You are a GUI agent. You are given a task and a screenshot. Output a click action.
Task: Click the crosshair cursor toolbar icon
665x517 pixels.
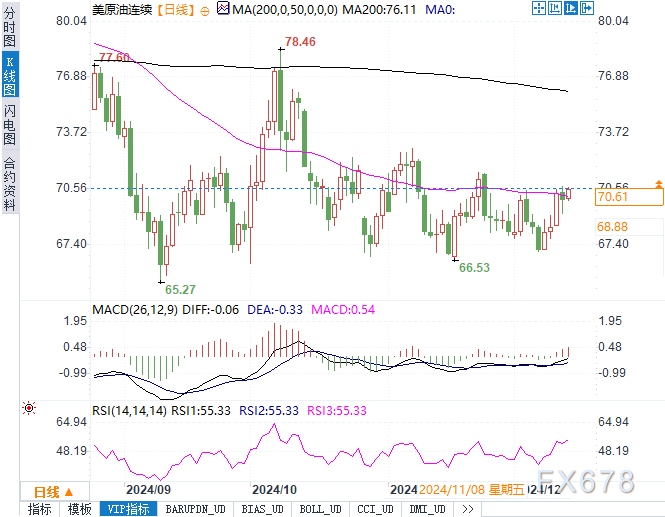[x=539, y=8]
